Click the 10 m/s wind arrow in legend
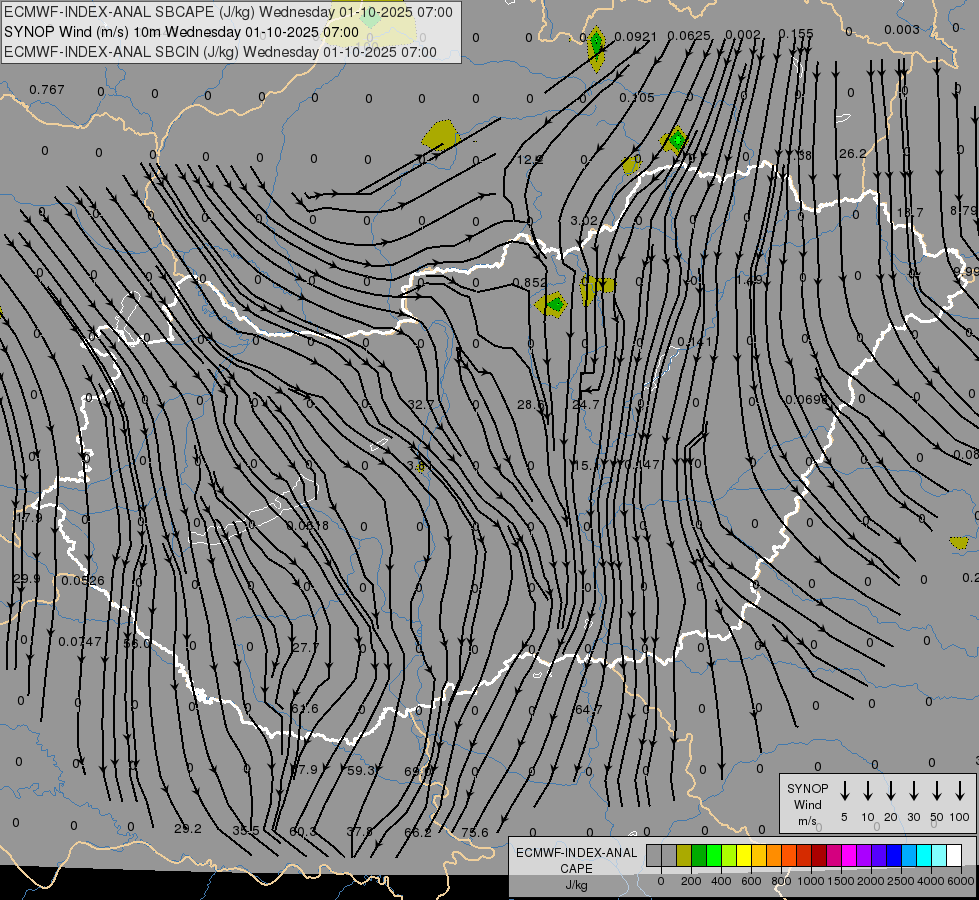 tap(868, 791)
